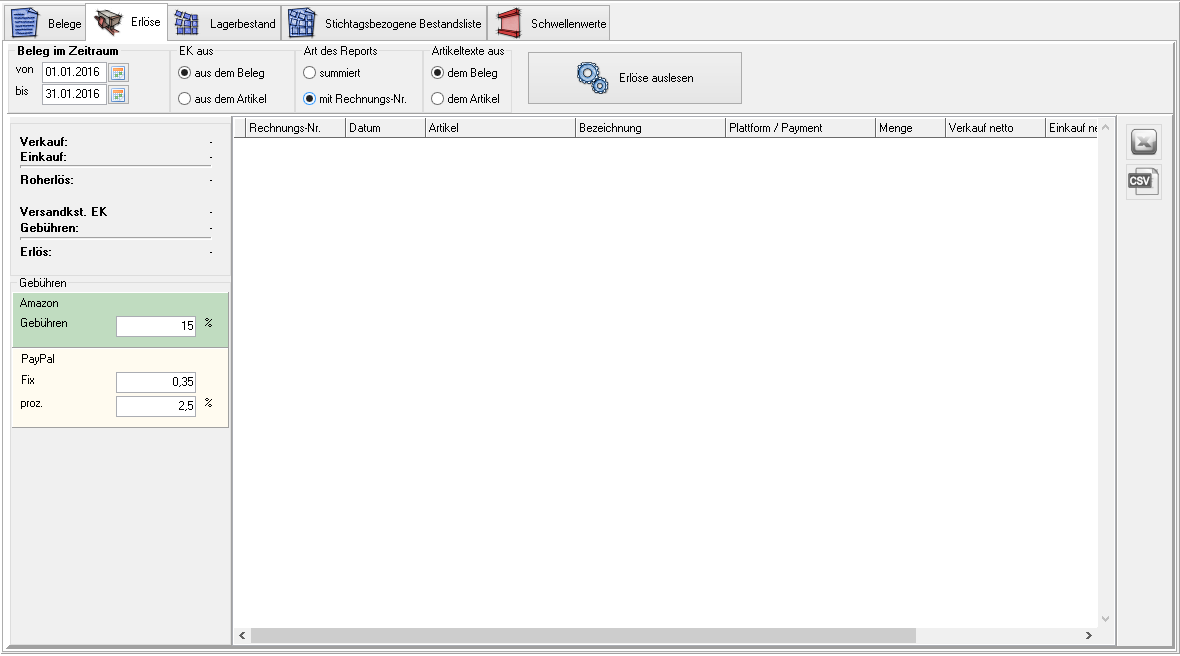Select EK 'aus dem Artikel' option
The image size is (1180, 656).
coord(184,99)
